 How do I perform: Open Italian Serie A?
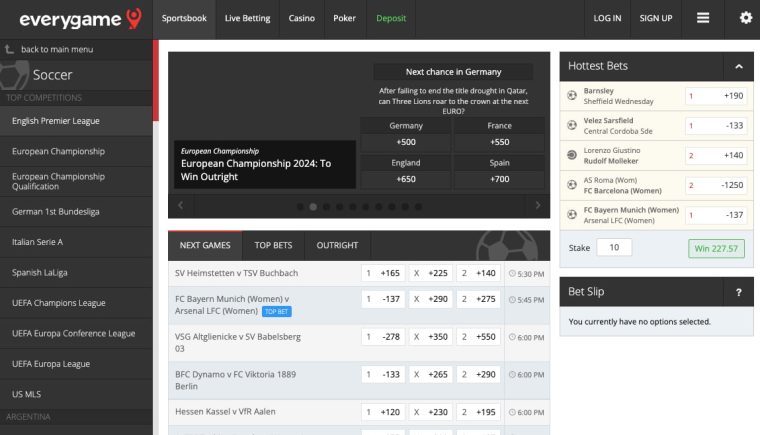(76, 242)
